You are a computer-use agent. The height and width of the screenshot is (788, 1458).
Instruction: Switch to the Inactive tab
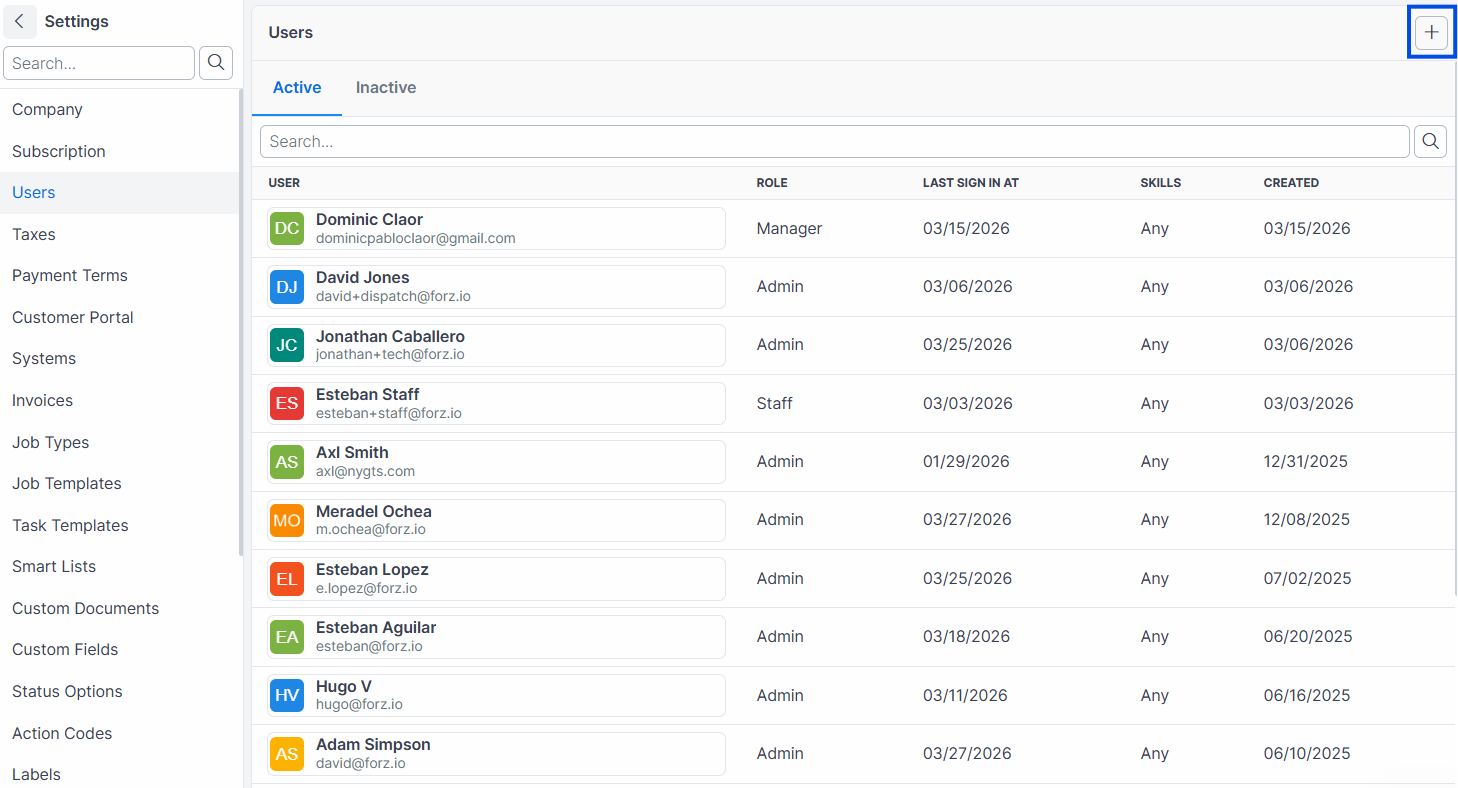[x=386, y=88]
